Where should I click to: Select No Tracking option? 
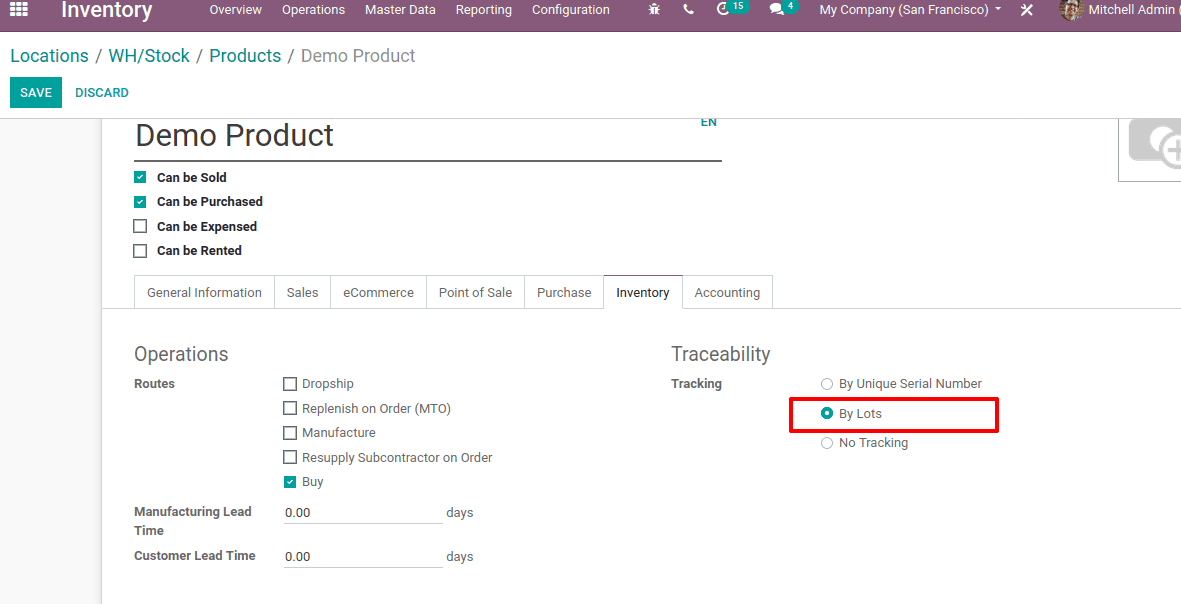[827, 443]
